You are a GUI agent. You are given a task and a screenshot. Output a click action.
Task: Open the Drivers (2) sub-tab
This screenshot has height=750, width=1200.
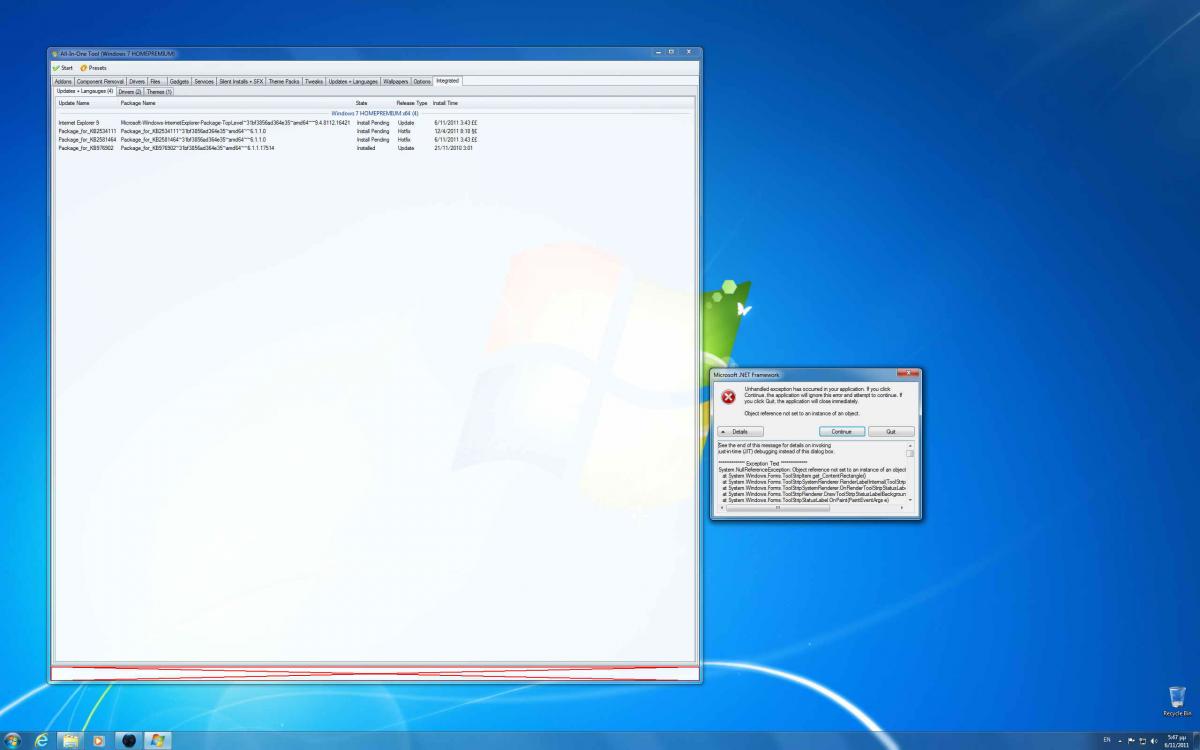coord(130,91)
